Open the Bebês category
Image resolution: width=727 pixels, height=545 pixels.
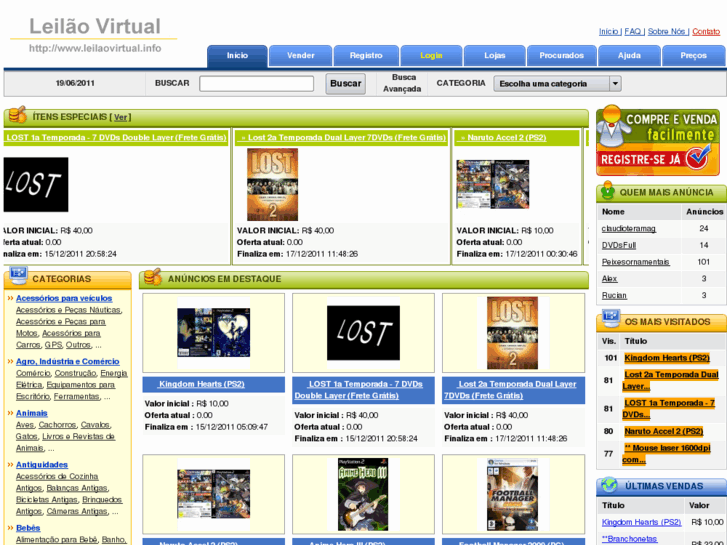(28, 528)
